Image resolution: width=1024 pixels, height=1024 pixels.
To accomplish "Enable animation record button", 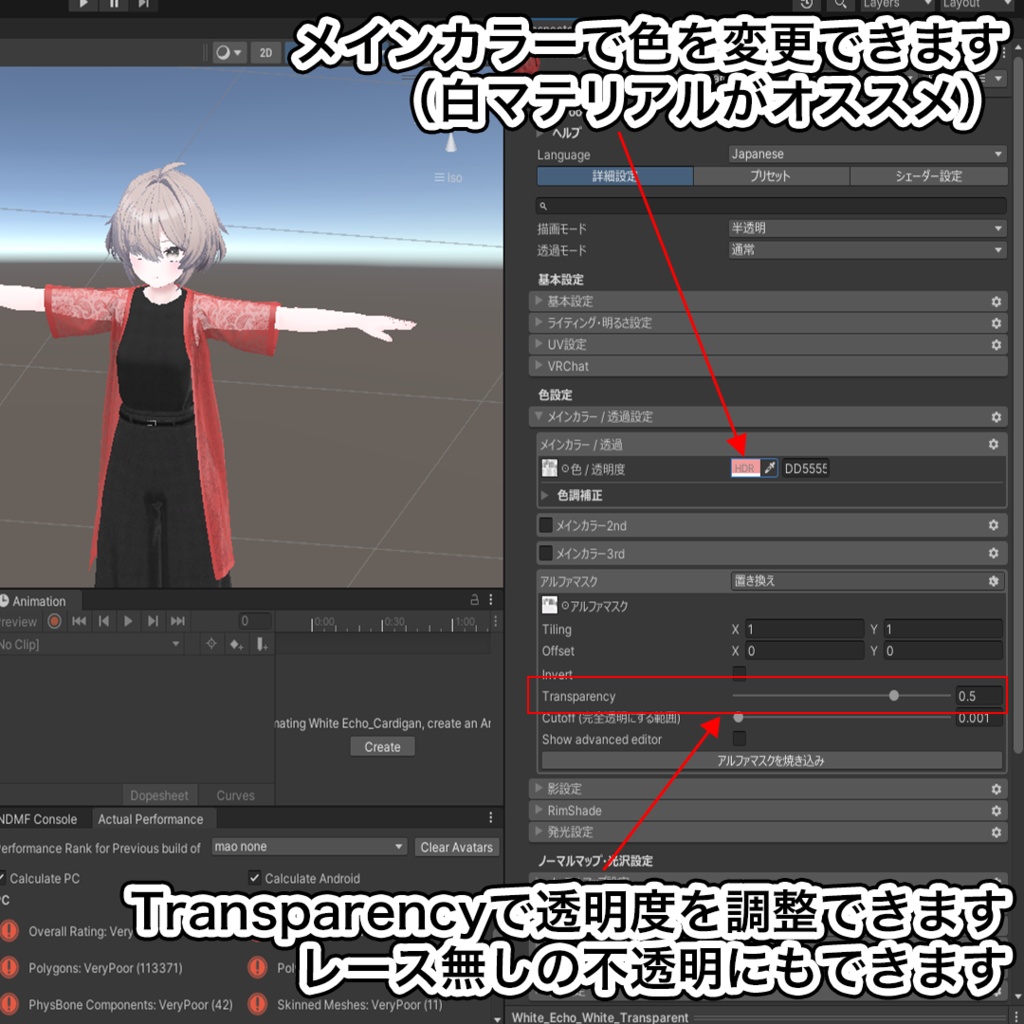I will [x=55, y=621].
